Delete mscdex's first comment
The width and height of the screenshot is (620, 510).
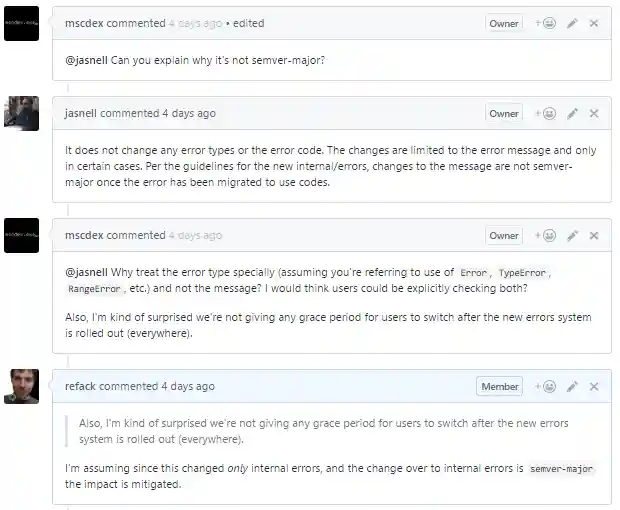[x=594, y=23]
